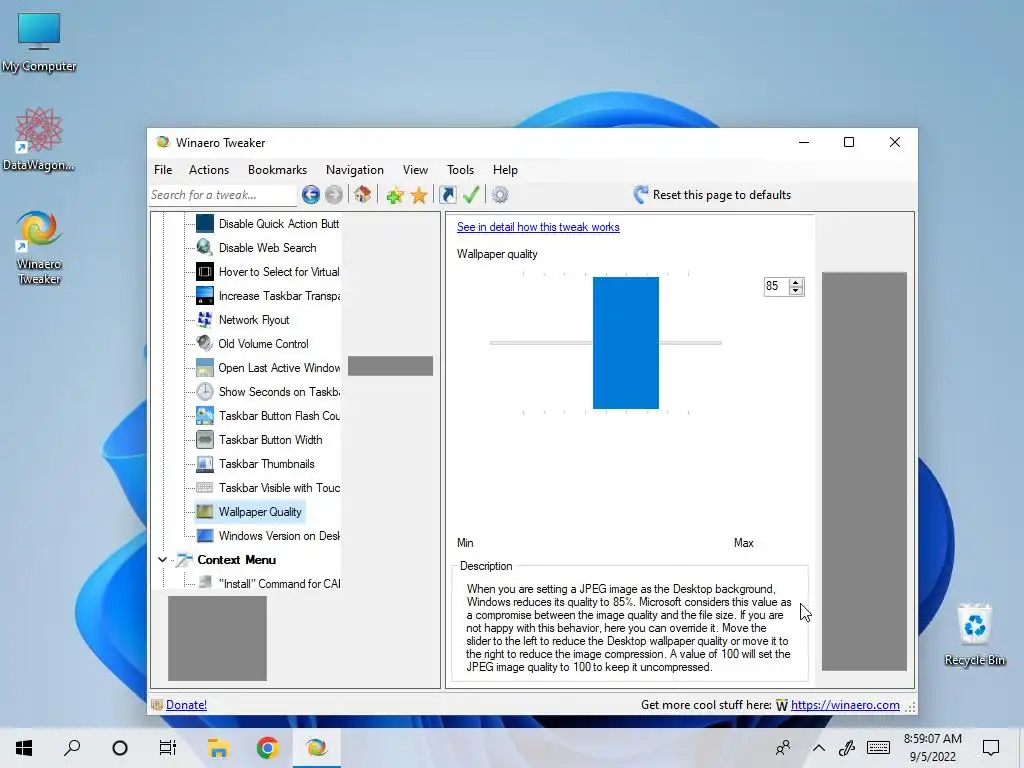Viewport: 1024px width, 768px height.
Task: Click the Donate! link
Action: pos(186,705)
